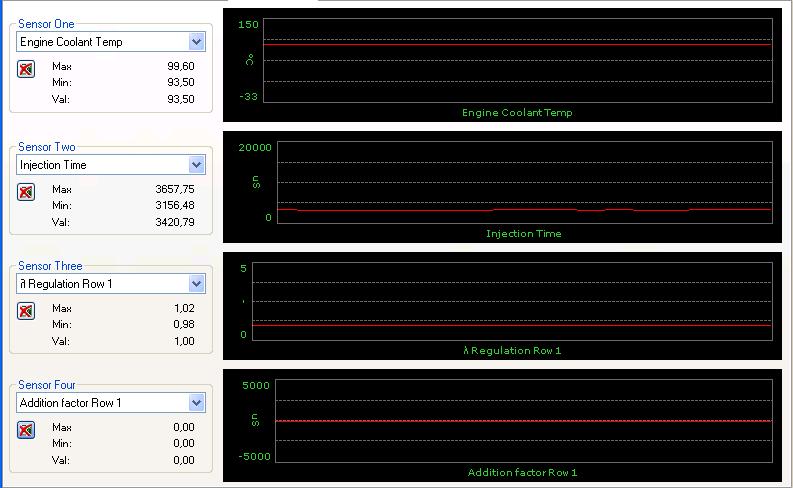The width and height of the screenshot is (793, 488).
Task: Click the green λ Regulation Row 1 graph caption
Action: [512, 351]
